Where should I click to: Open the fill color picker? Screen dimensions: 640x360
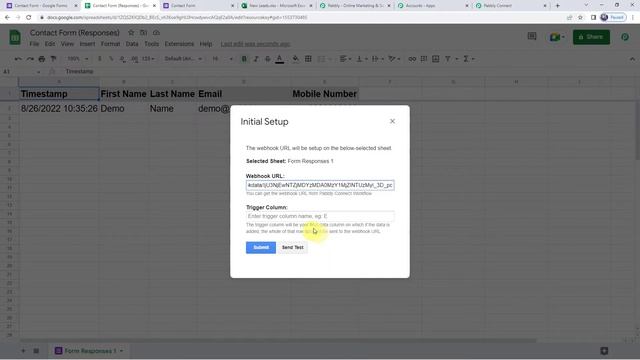pos(296,59)
